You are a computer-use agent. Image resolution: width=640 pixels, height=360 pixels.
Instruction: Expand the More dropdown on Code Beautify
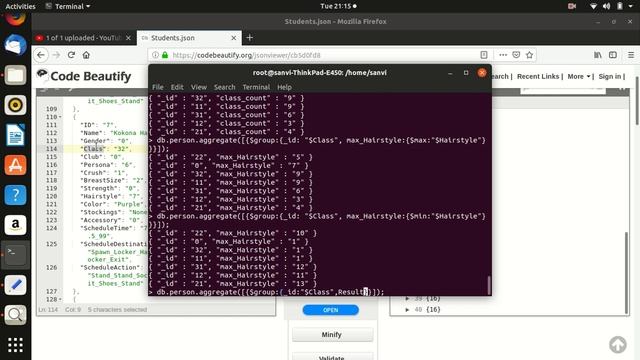click(579, 76)
